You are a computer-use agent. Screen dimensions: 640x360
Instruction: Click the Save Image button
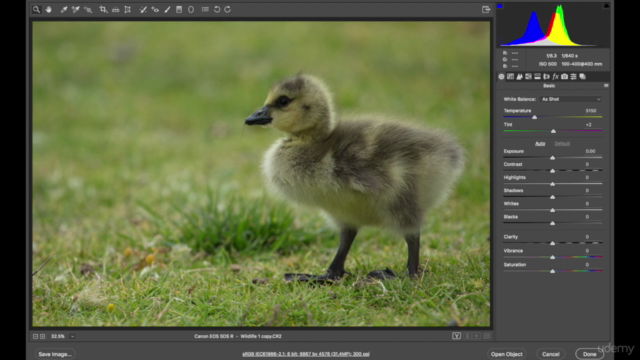click(x=55, y=354)
